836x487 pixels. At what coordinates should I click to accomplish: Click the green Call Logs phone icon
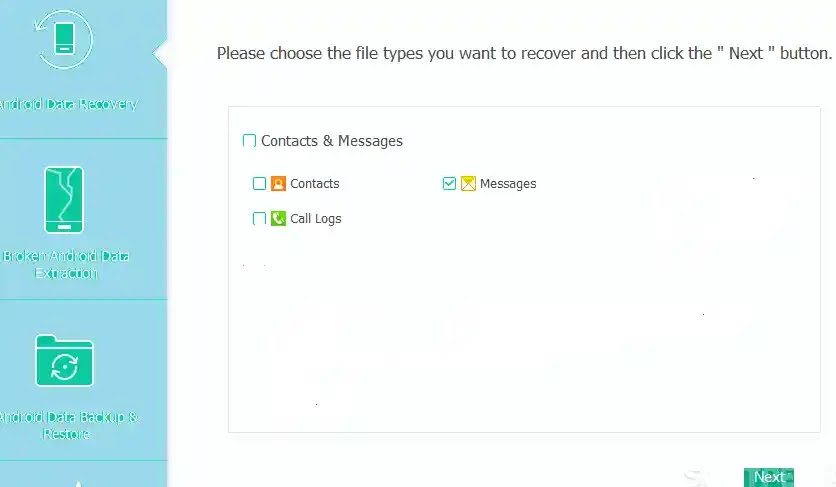click(279, 218)
